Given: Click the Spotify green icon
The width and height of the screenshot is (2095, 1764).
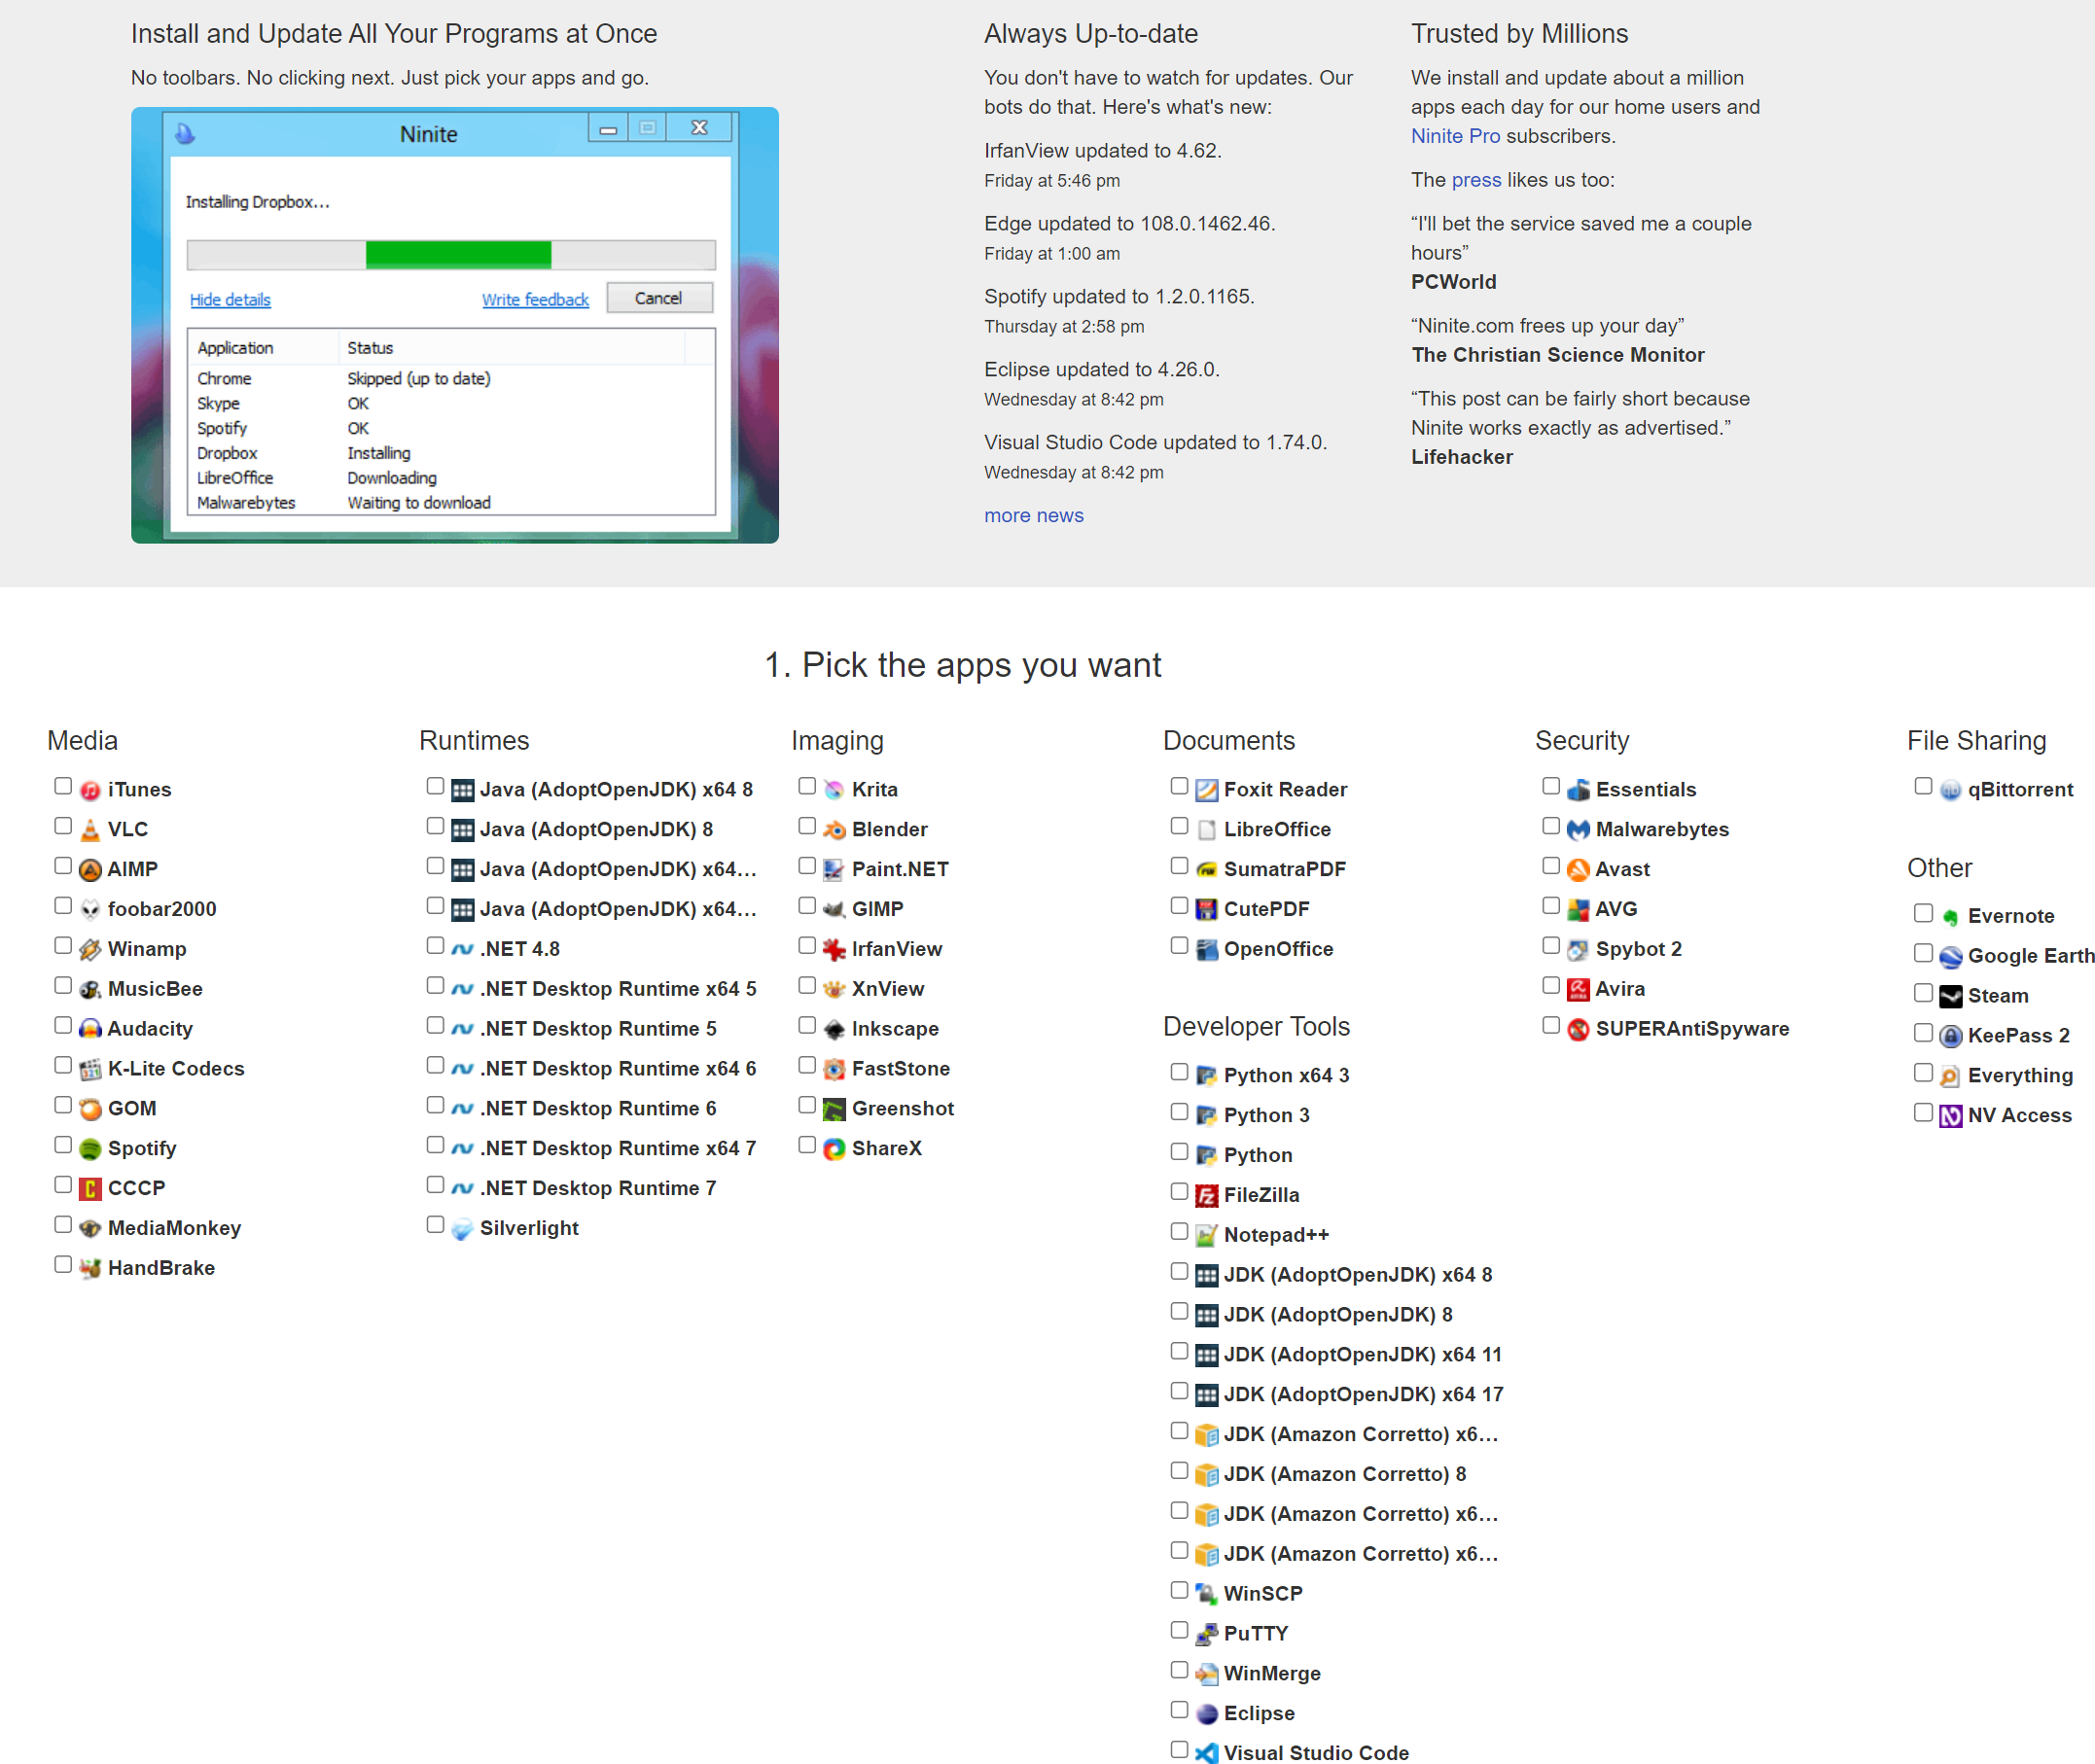Looking at the screenshot, I should [x=90, y=1149].
